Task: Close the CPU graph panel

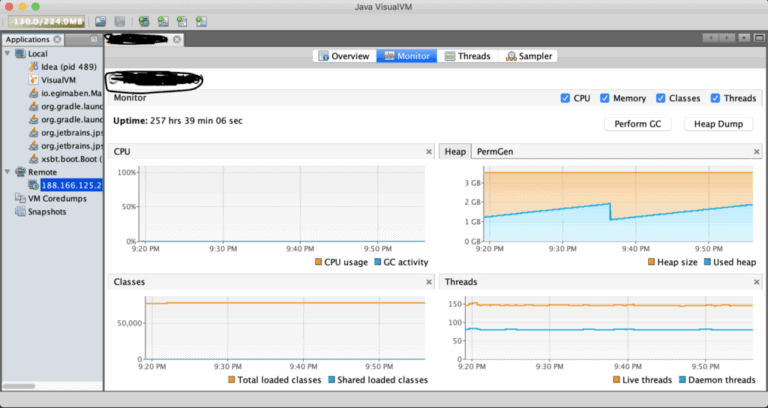Action: pos(426,152)
